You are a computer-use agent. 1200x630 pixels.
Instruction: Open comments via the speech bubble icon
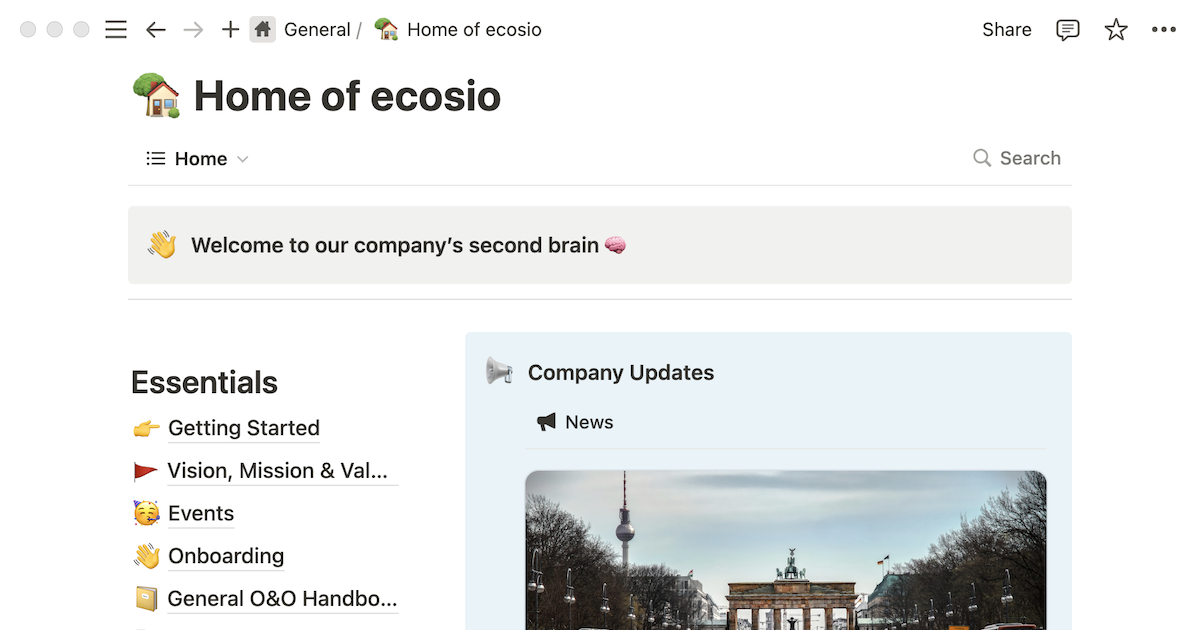point(1067,29)
